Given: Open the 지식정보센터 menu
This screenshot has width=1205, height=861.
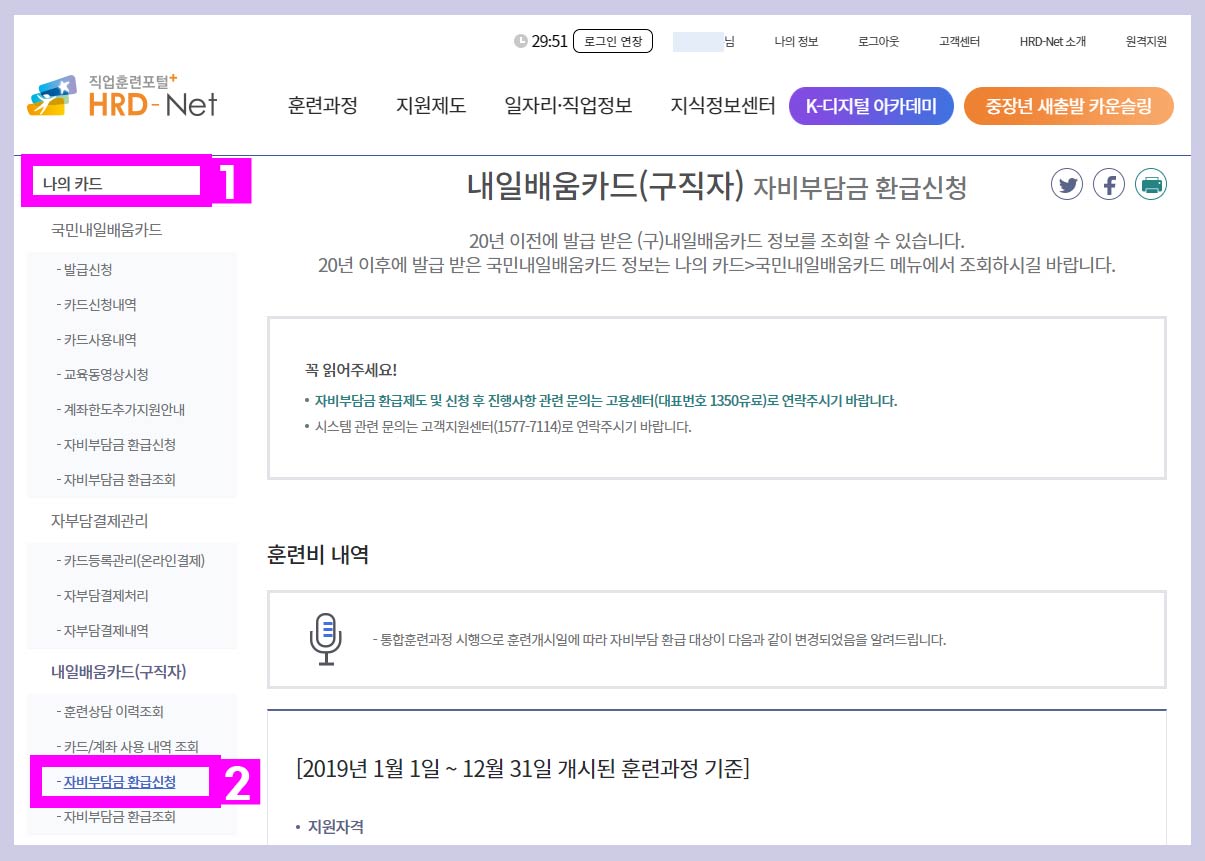Looking at the screenshot, I should pos(723,106).
